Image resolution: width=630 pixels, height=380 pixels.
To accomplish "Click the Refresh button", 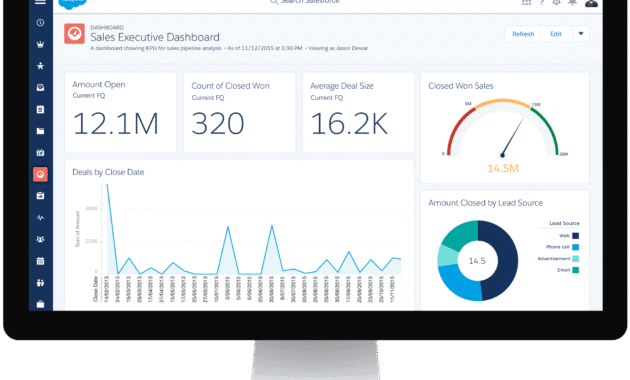I will [x=523, y=34].
